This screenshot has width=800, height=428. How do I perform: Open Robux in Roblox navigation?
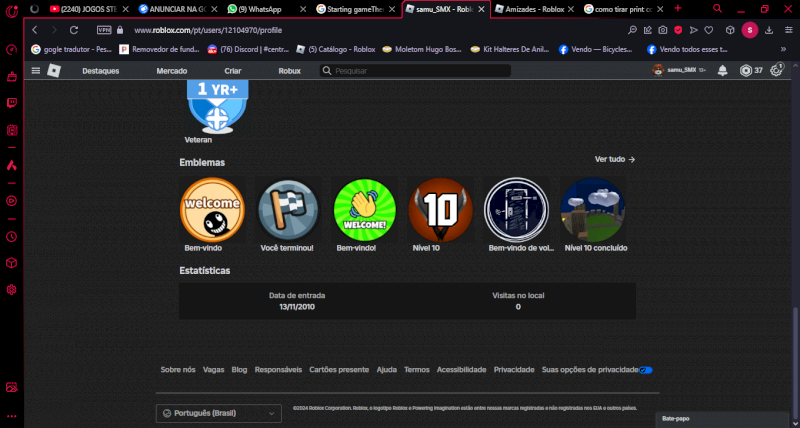tap(289, 71)
